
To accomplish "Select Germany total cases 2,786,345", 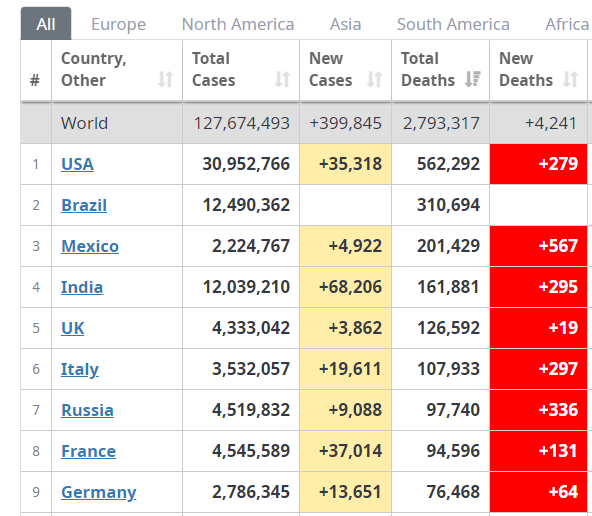I will point(251,493).
